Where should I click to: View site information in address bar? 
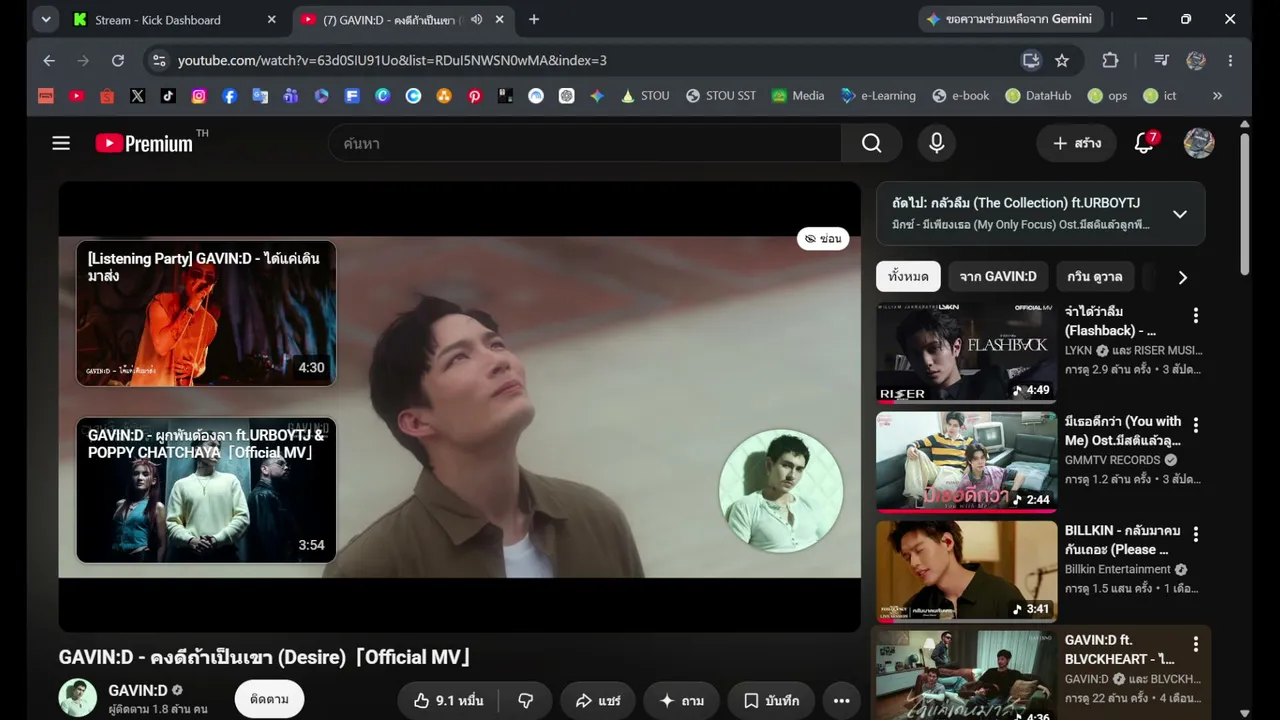[x=158, y=60]
